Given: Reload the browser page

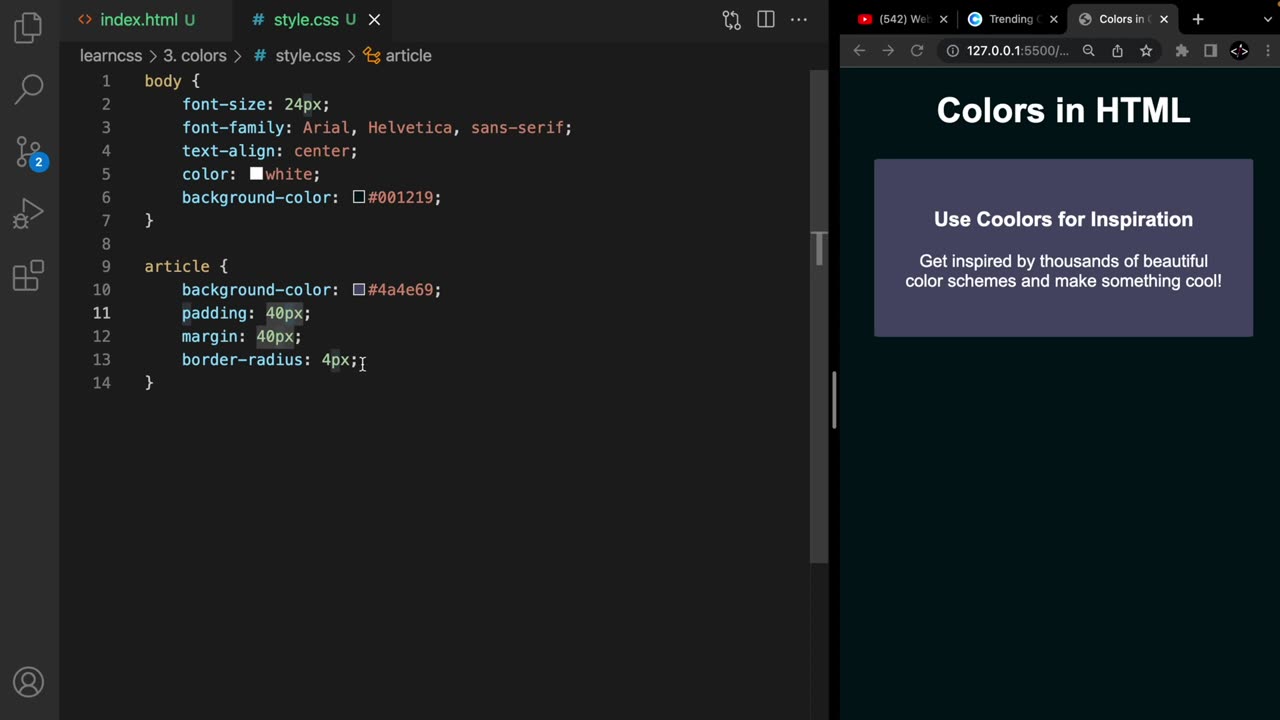Looking at the screenshot, I should tap(916, 51).
